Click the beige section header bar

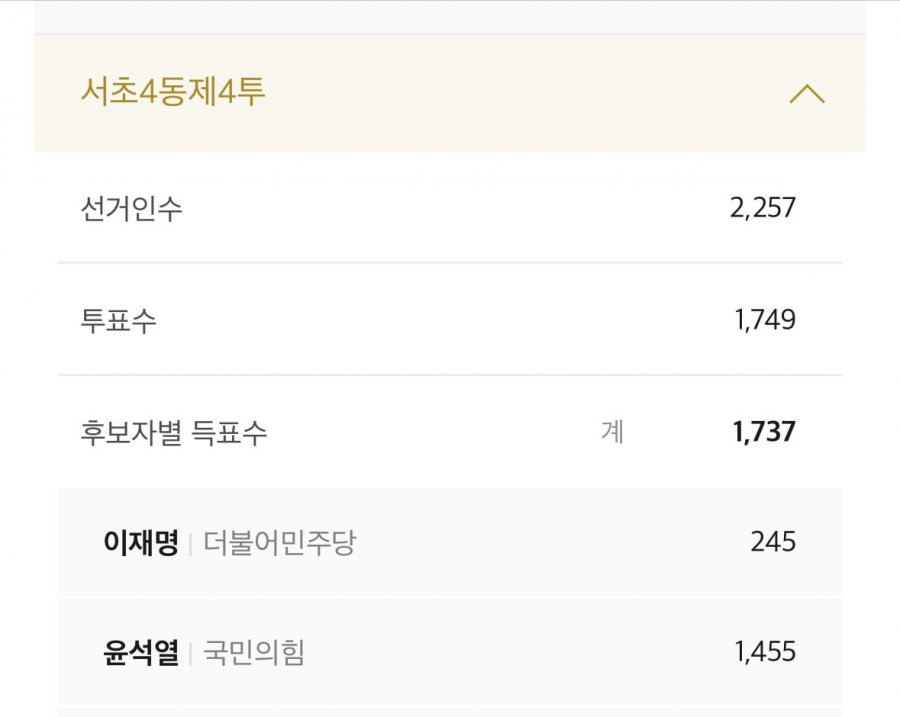coord(450,93)
